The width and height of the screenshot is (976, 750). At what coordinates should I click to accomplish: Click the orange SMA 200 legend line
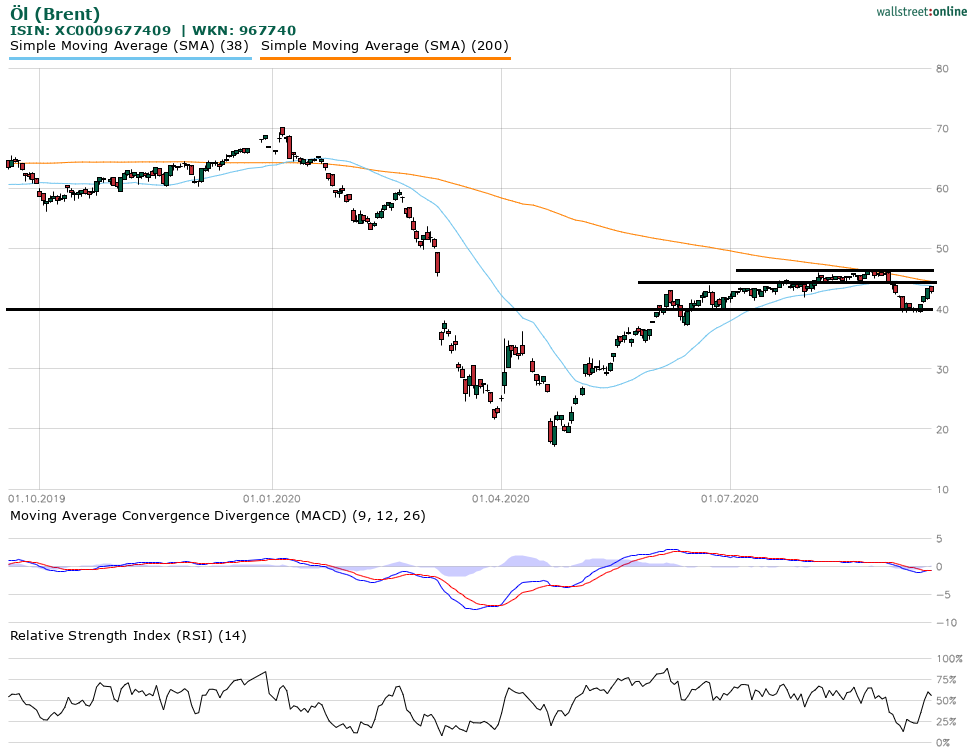385,59
